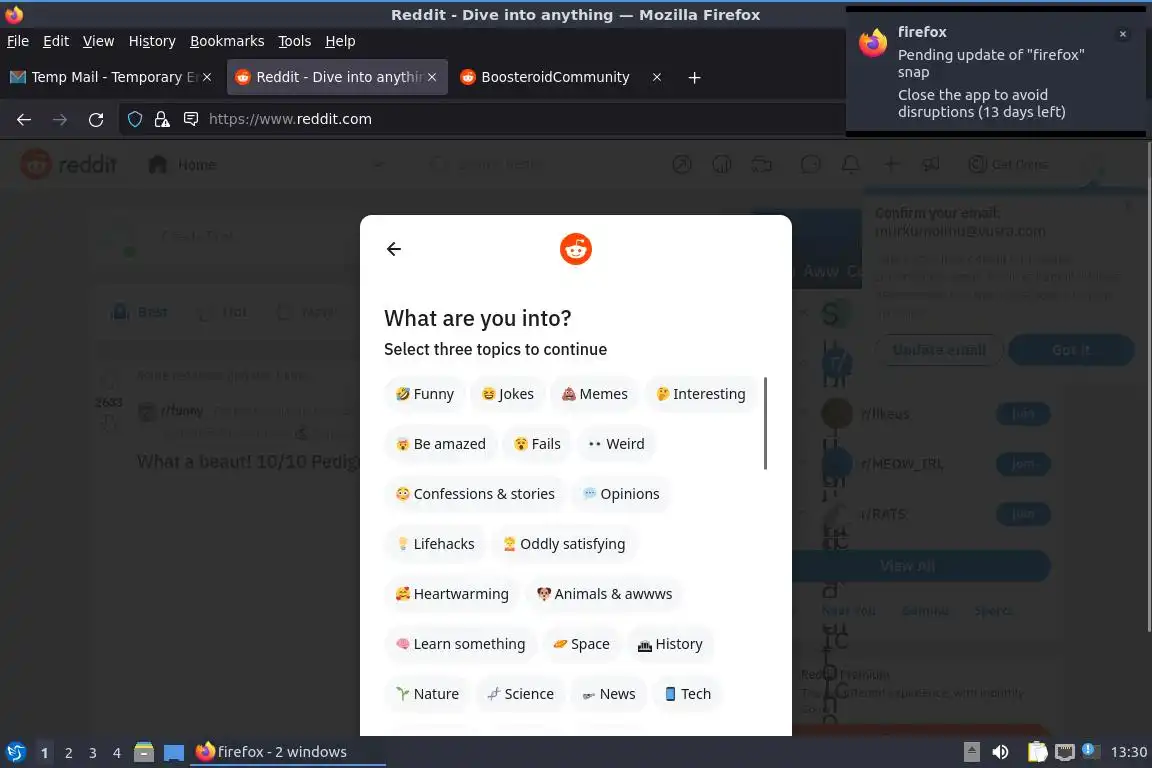Open the file manager from taskbar

[144, 752]
